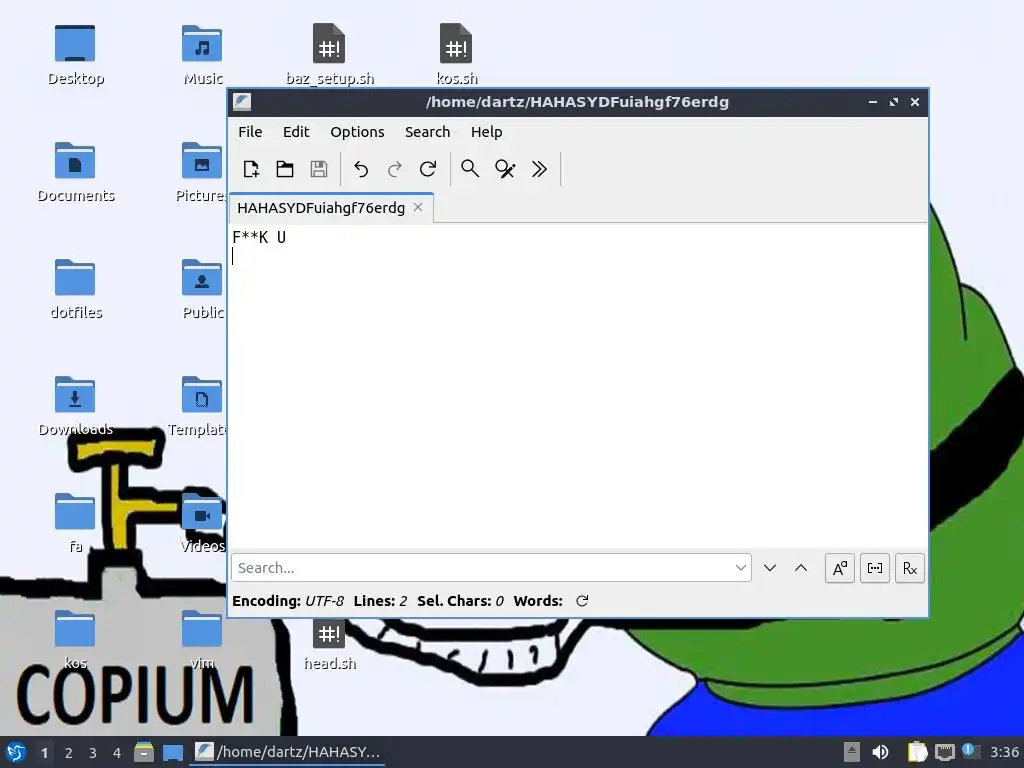Redo the edit
1024x768 pixels.
tap(394, 169)
